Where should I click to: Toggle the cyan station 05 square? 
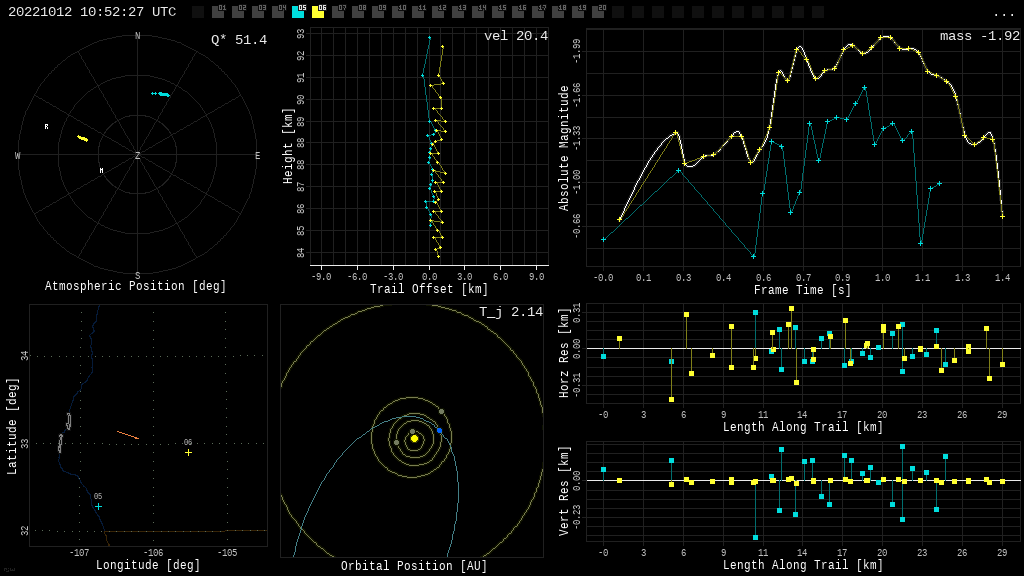click(x=298, y=12)
